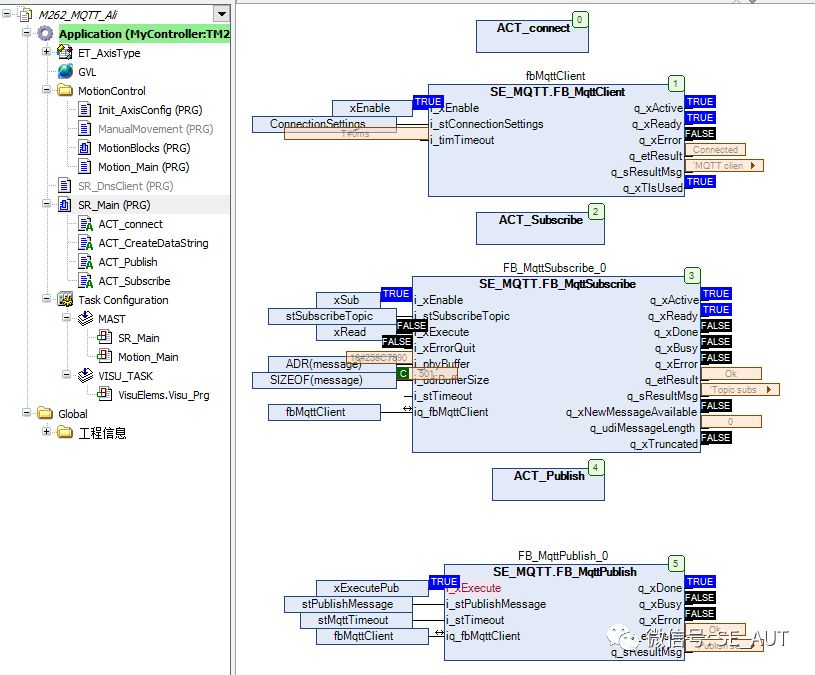This screenshot has width=815, height=675.
Task: Select ACT_CreateDataString in the tree
Action: (153, 243)
